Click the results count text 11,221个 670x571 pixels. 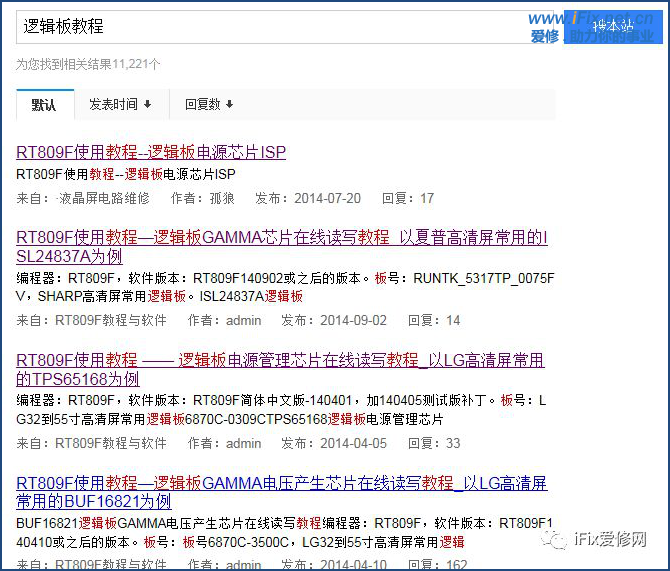point(136,64)
